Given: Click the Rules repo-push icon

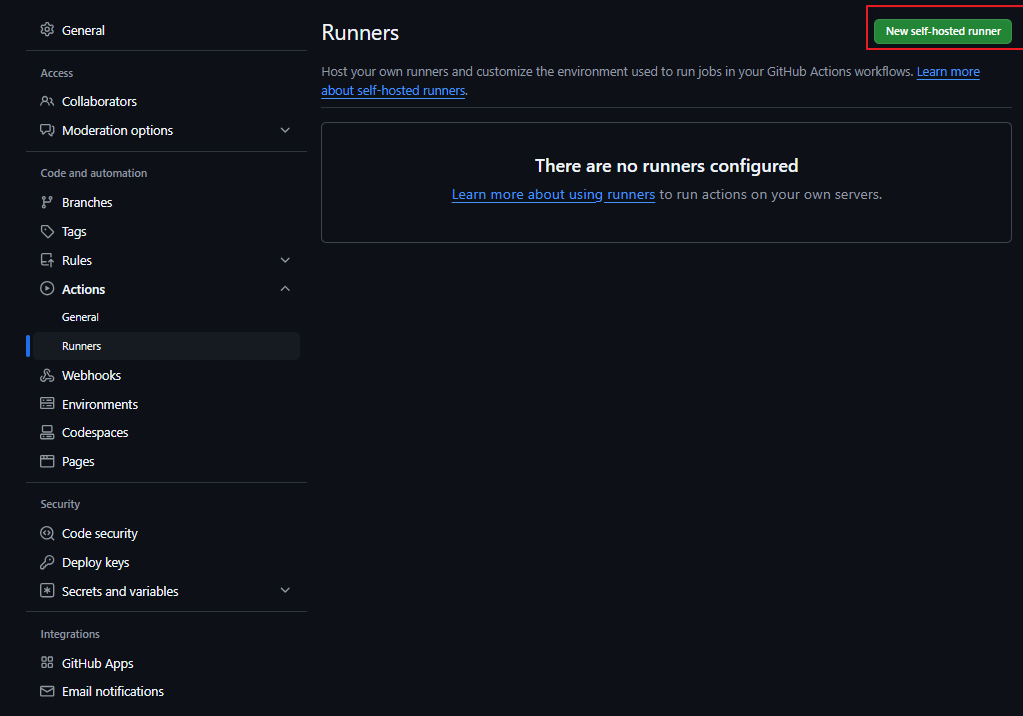Looking at the screenshot, I should (47, 260).
